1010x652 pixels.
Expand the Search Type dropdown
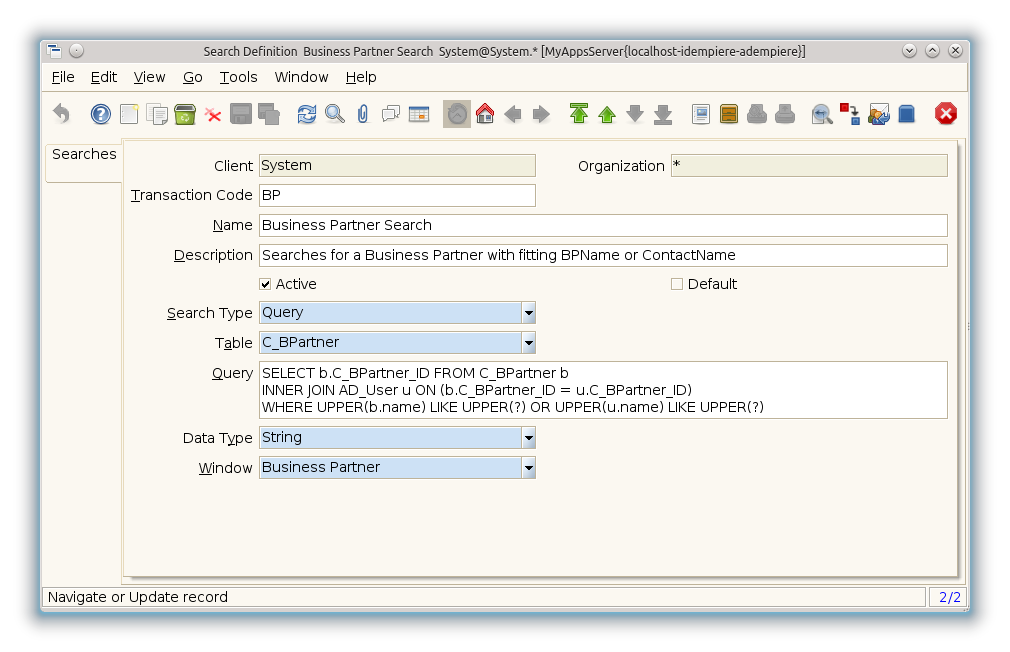tap(528, 313)
